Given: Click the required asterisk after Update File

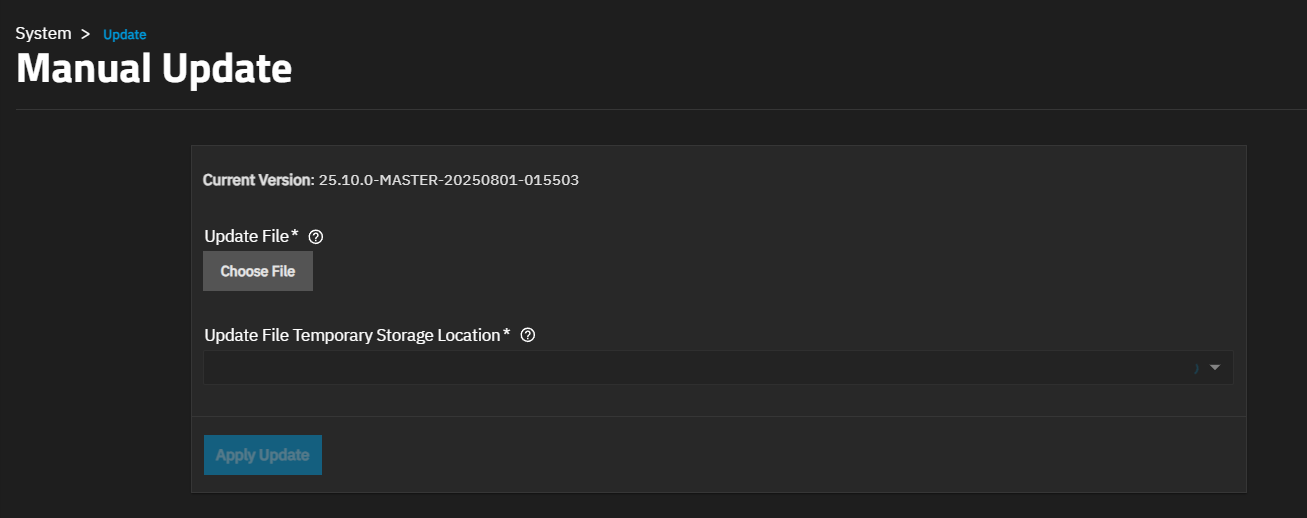Looking at the screenshot, I should [295, 236].
